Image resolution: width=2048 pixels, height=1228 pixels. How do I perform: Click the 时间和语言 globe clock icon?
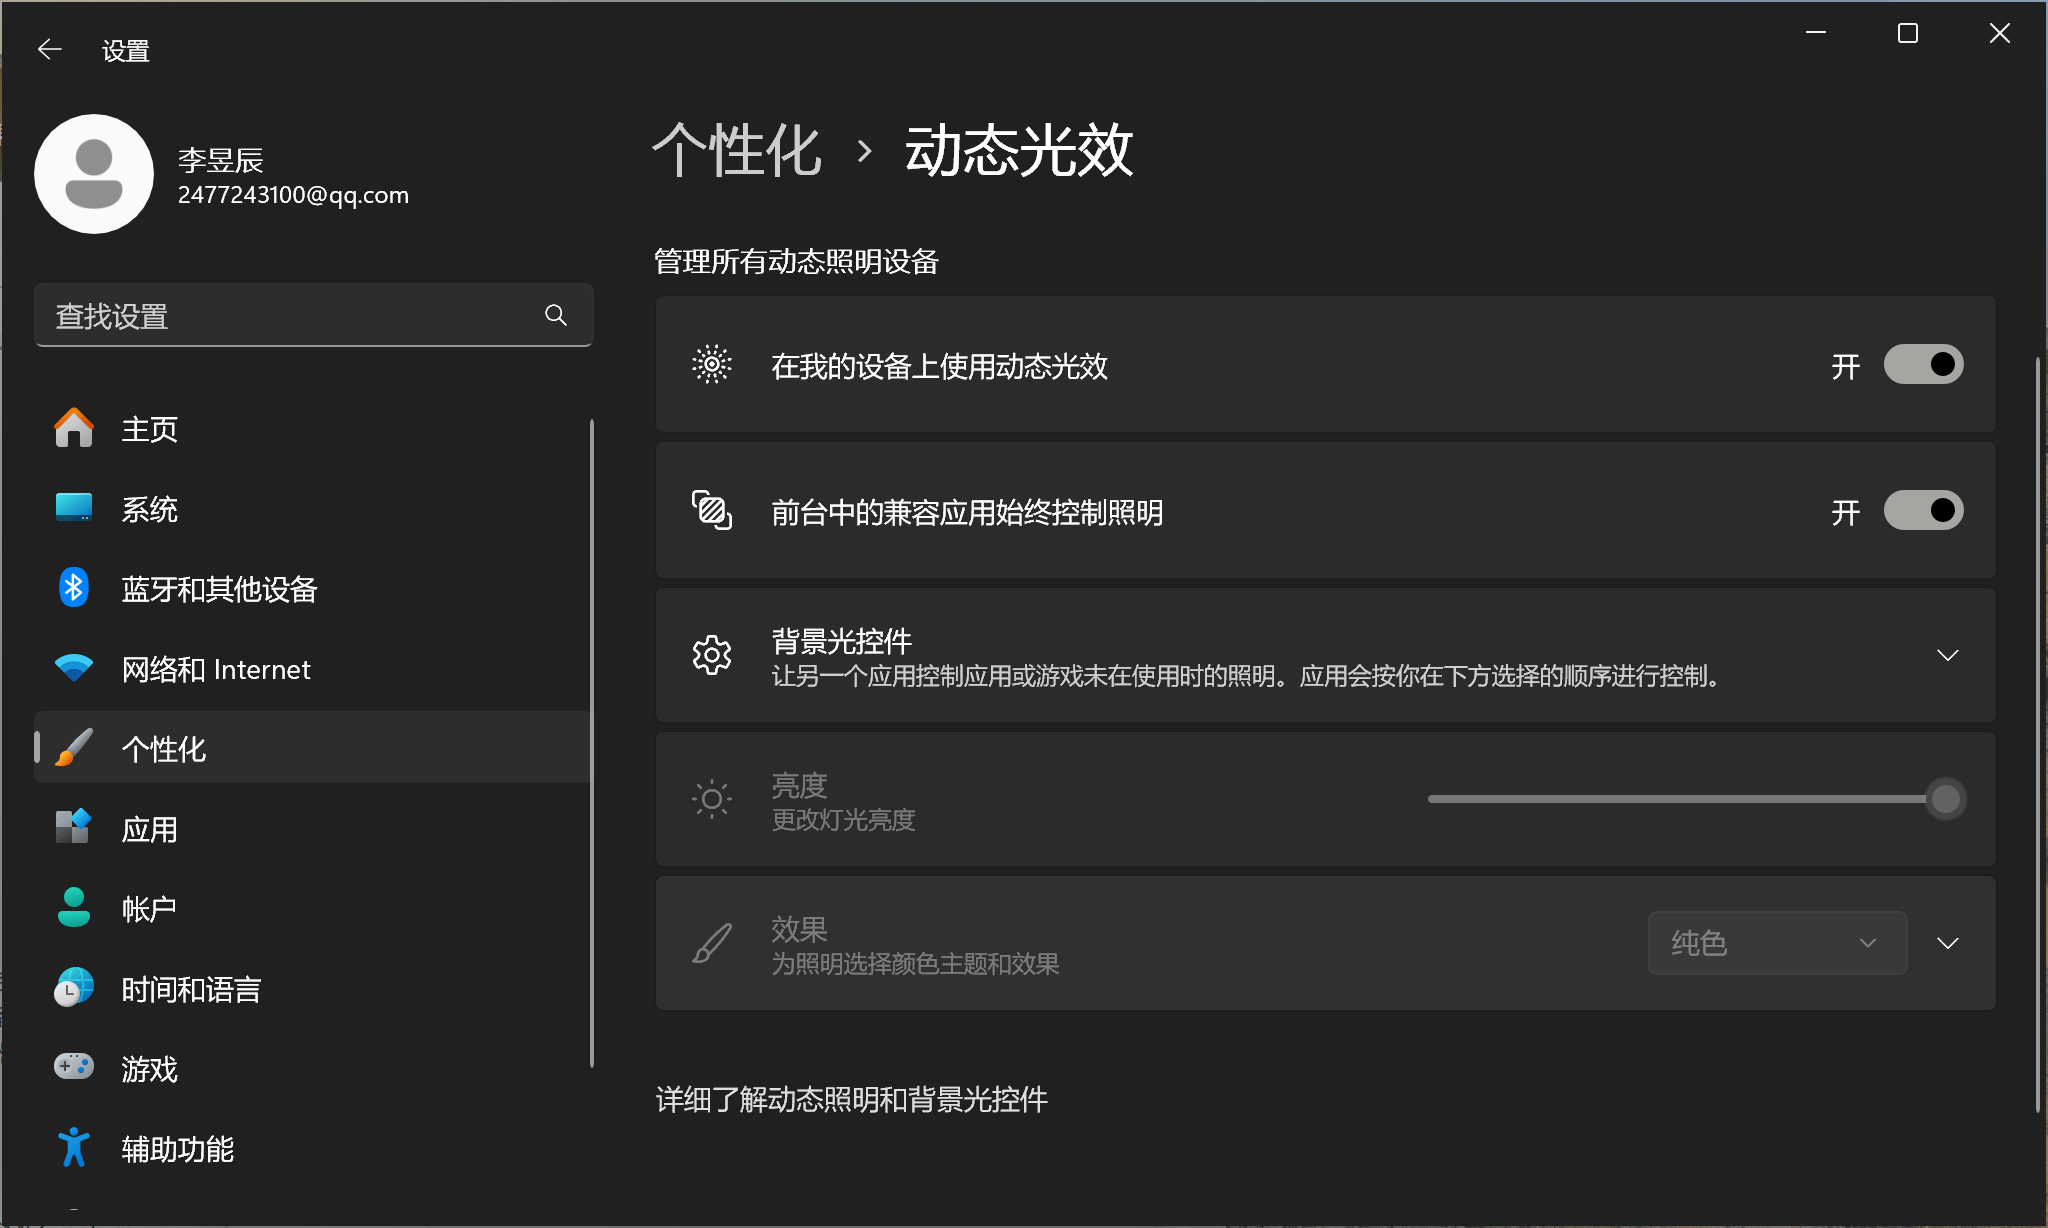(x=73, y=988)
